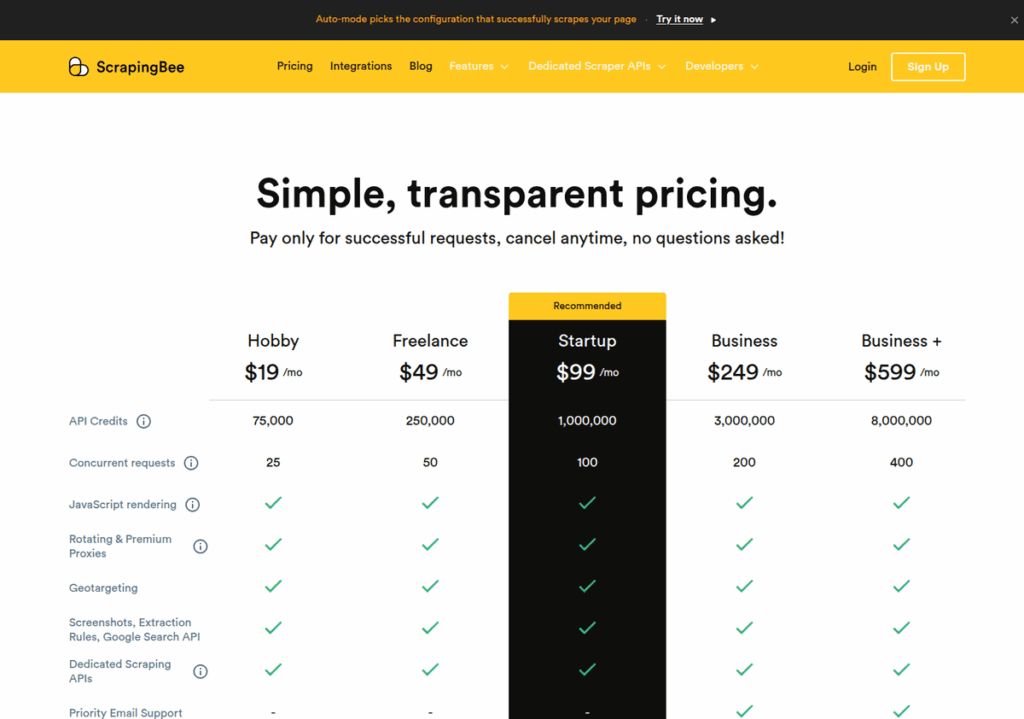Click info icon beside Concurrent requests
This screenshot has width=1024, height=719.
[x=191, y=463]
